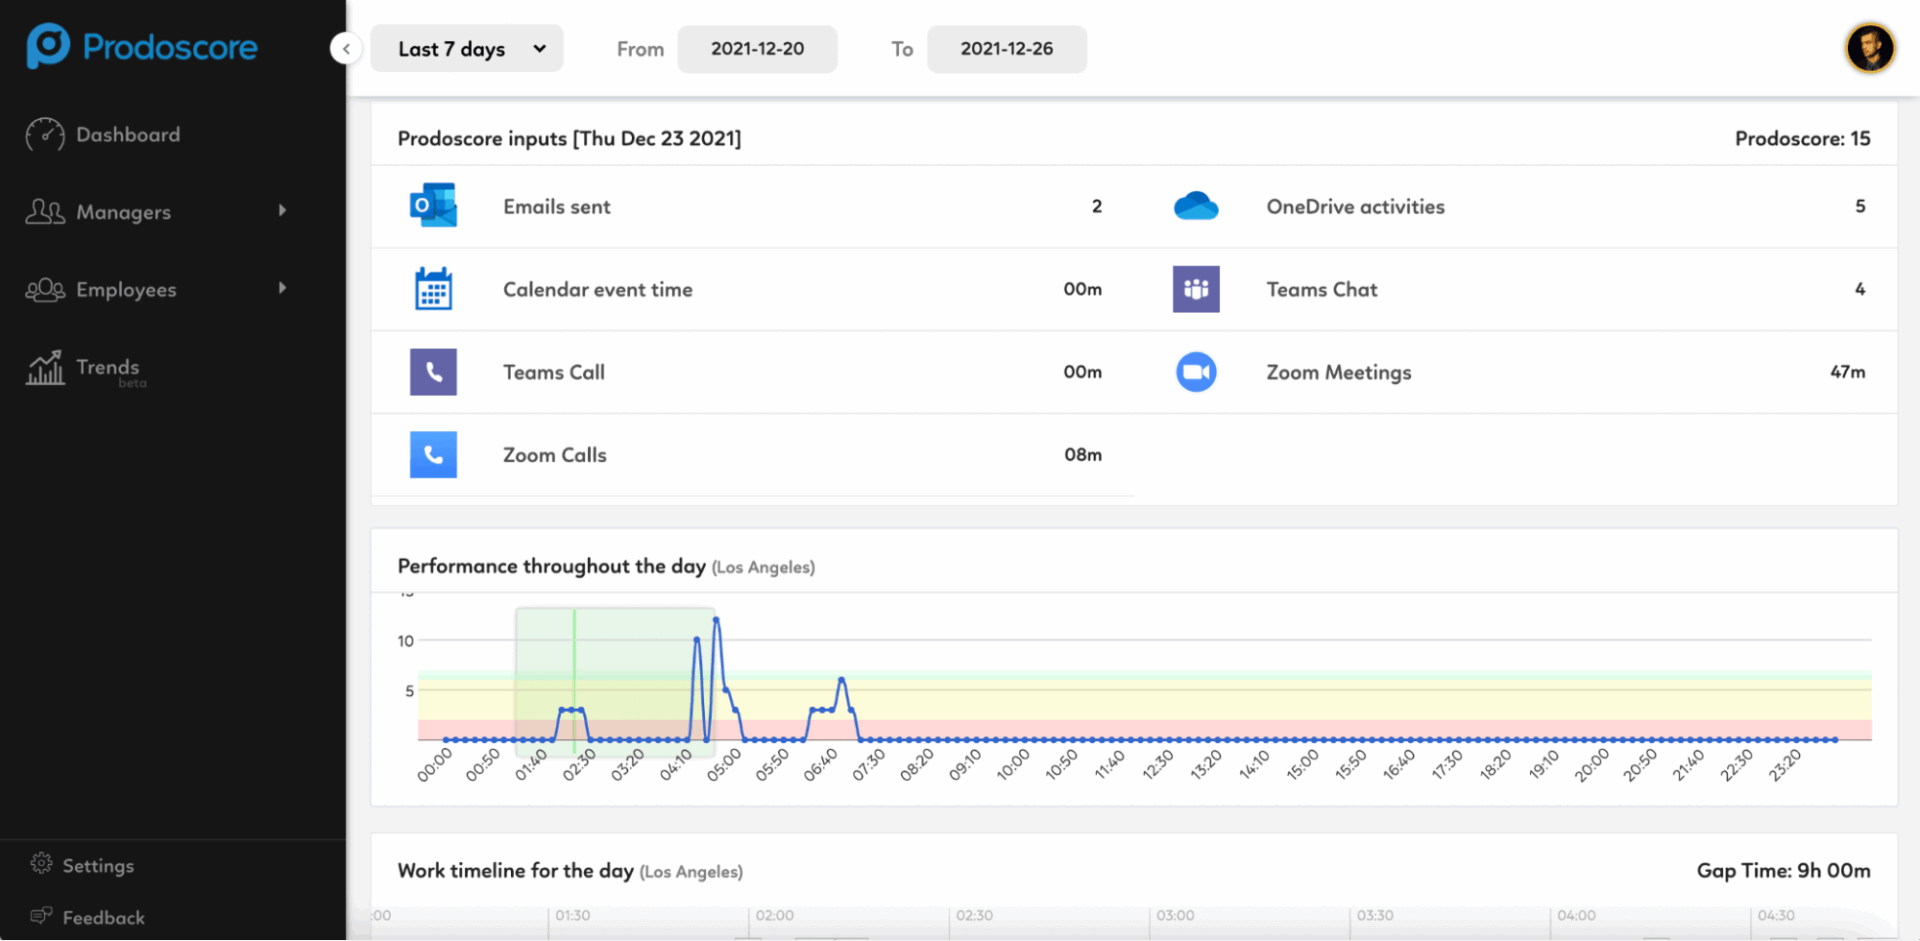This screenshot has height=941, width=1920.
Task: Click the Teams Call phone icon
Action: (433, 372)
